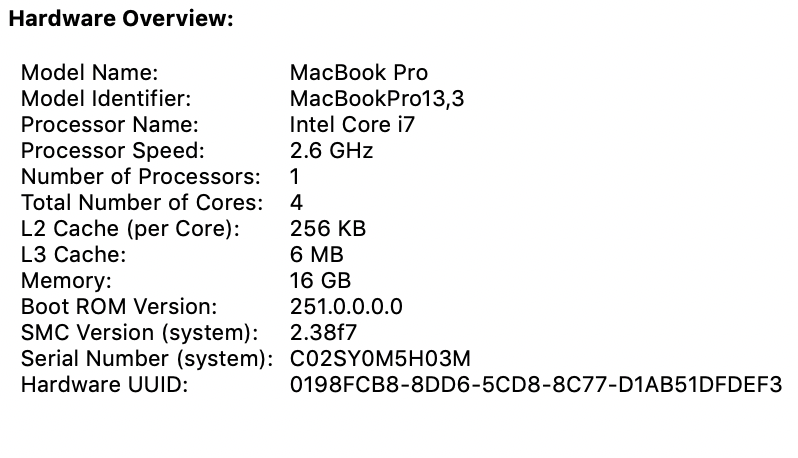
Task: Click the Processor Speed label
Action: [112, 151]
